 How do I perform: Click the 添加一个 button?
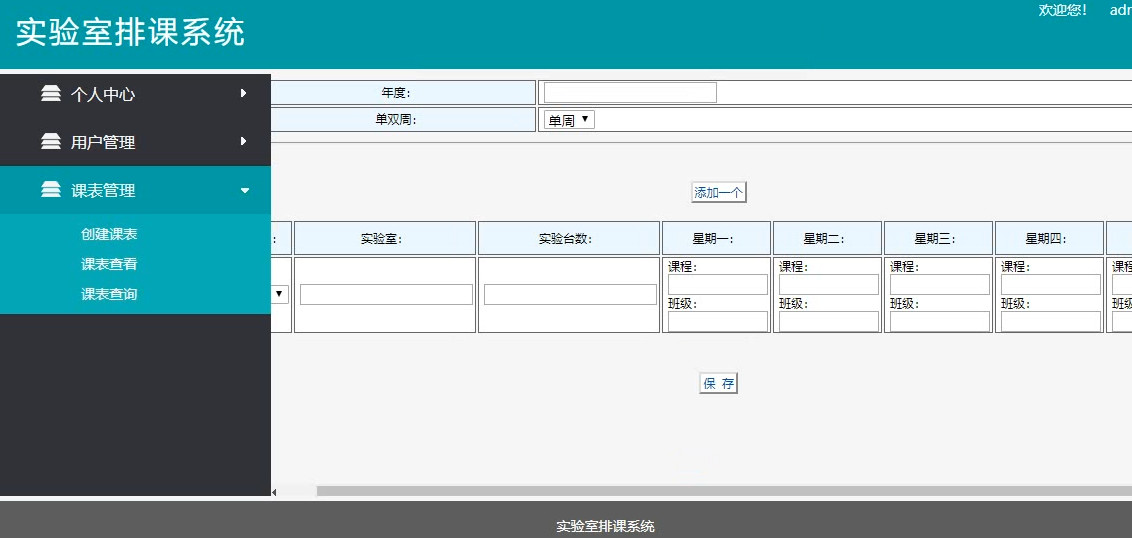point(718,193)
